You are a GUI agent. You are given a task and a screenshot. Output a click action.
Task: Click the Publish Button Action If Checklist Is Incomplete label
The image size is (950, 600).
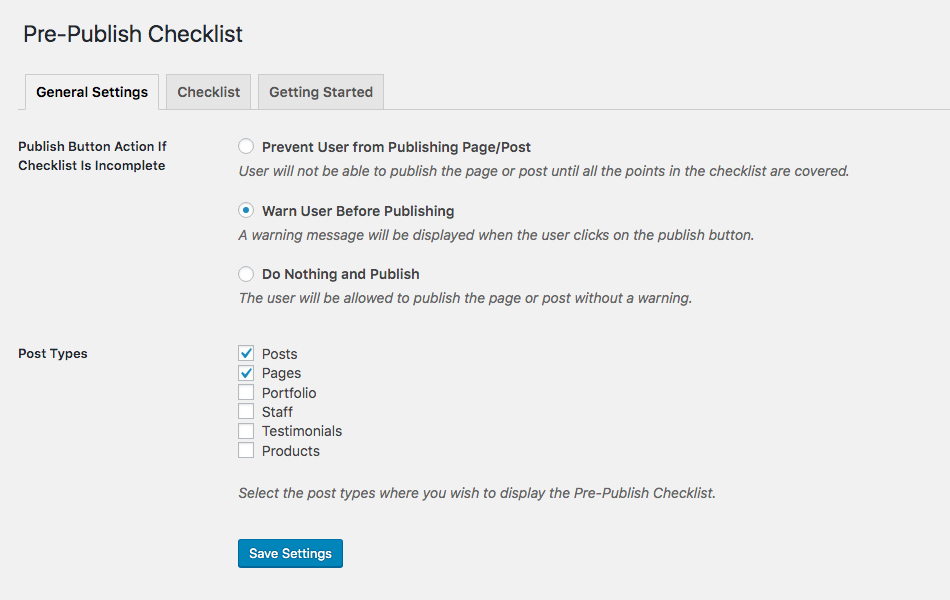(x=92, y=156)
